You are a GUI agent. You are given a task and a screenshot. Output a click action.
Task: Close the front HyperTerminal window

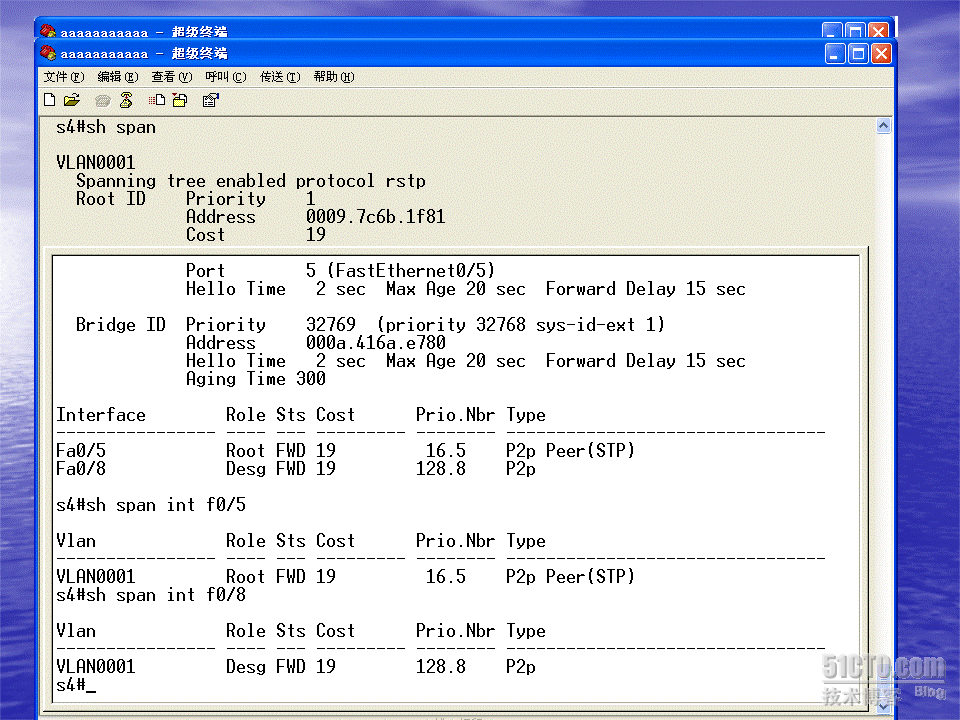[x=882, y=54]
